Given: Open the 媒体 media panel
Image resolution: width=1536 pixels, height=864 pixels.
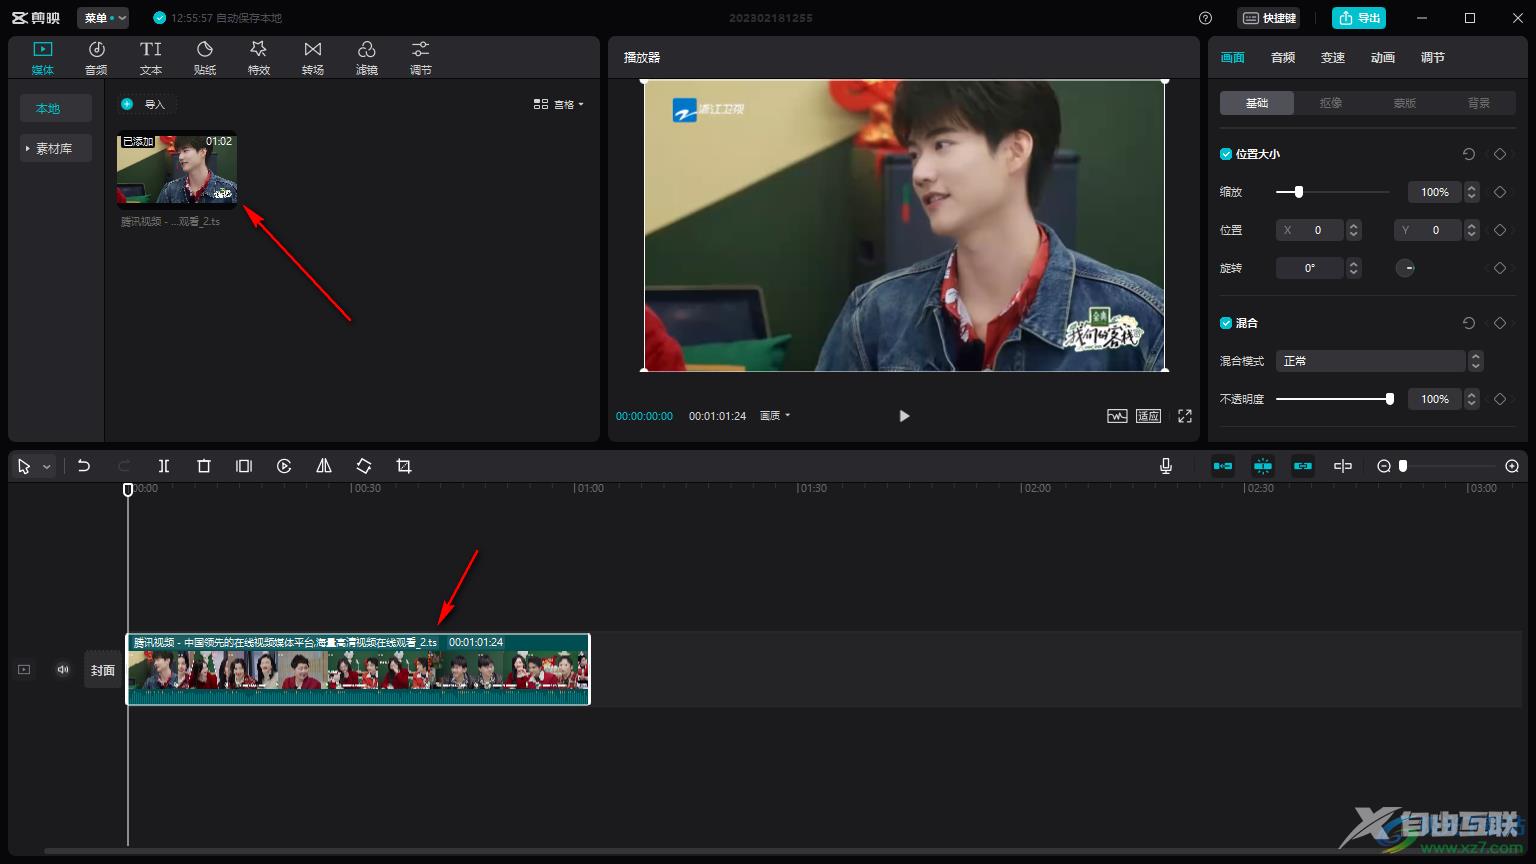Looking at the screenshot, I should click(43, 58).
